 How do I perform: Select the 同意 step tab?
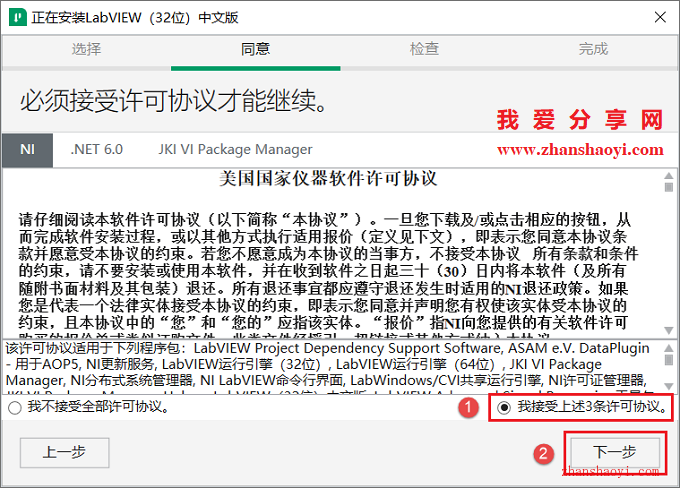255,49
